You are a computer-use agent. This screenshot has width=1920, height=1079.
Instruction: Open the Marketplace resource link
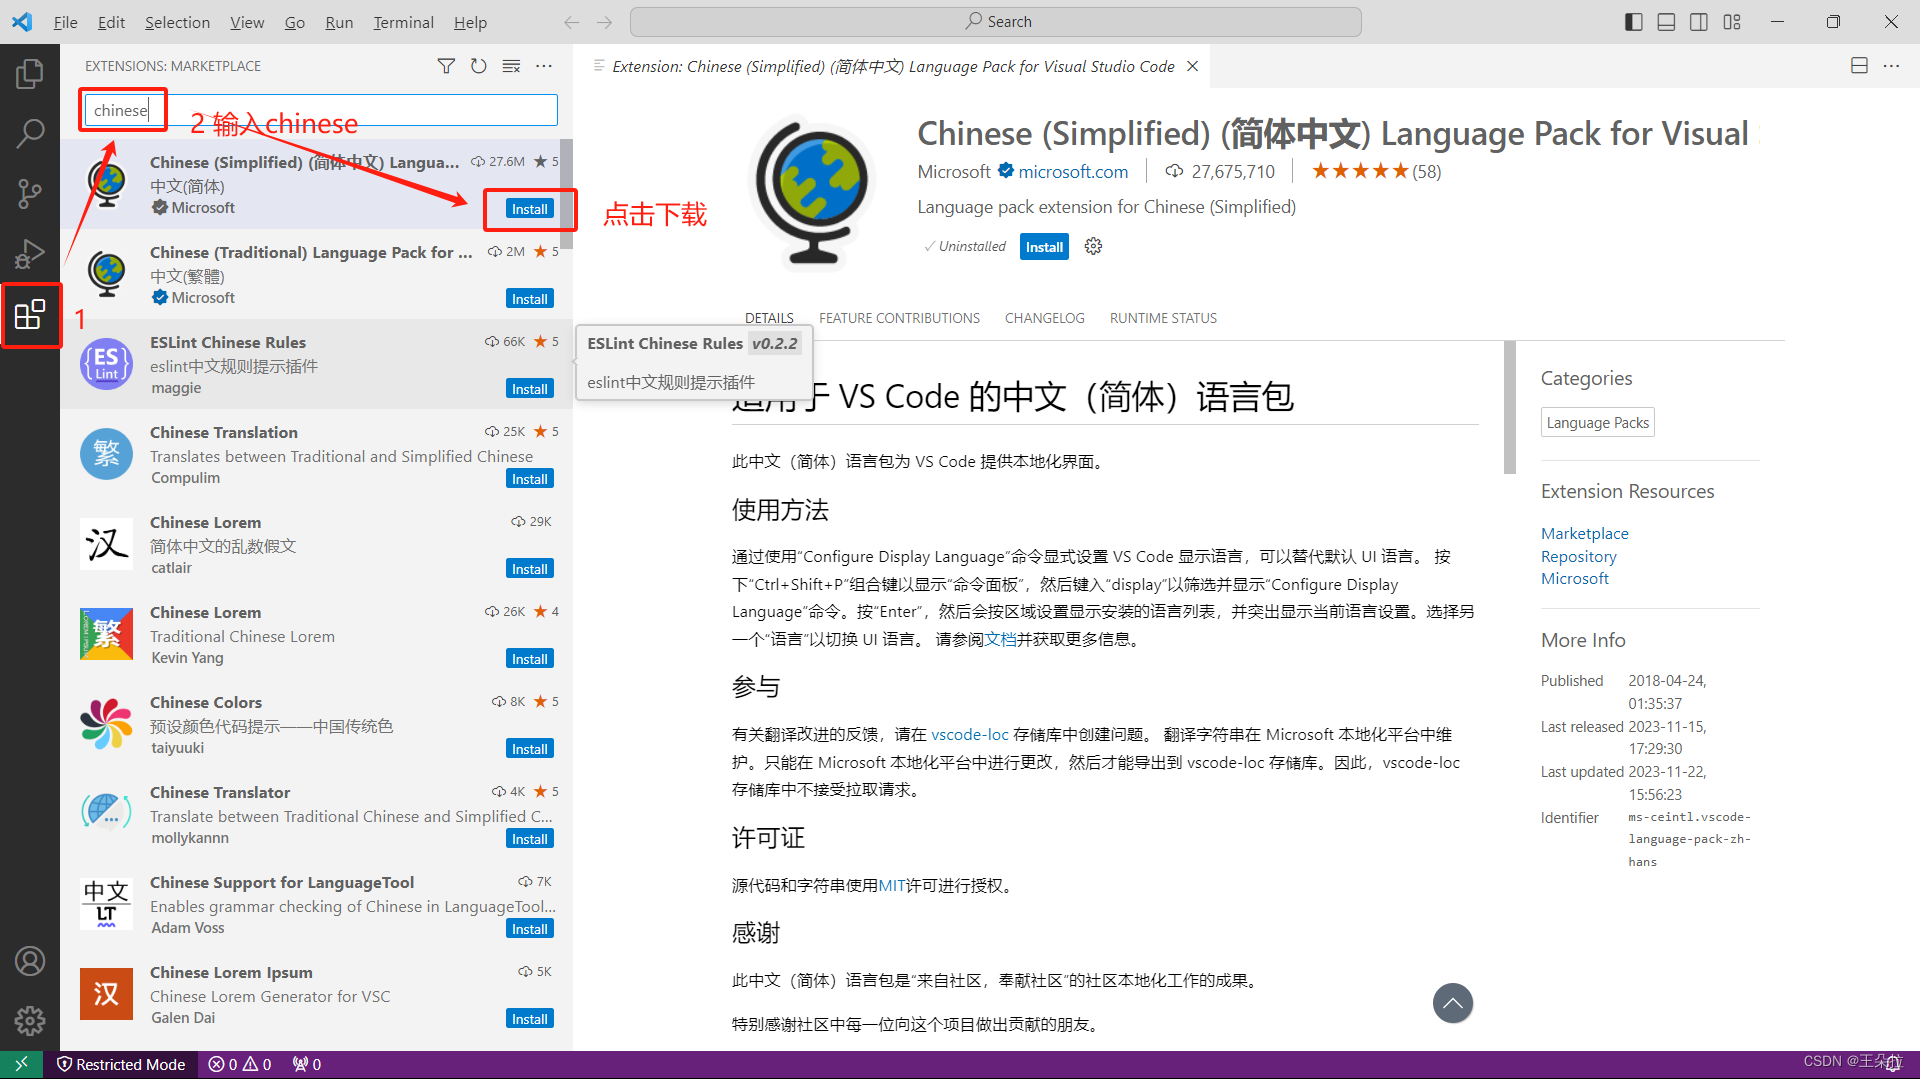point(1584,533)
